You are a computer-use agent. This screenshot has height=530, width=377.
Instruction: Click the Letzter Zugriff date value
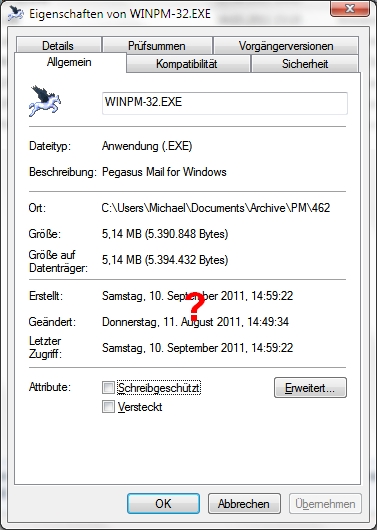[197, 348]
